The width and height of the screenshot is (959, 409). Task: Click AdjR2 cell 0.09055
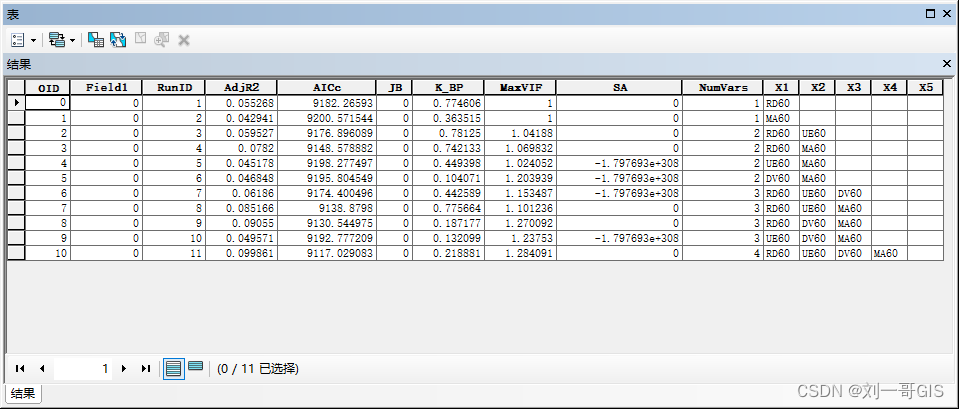click(241, 223)
